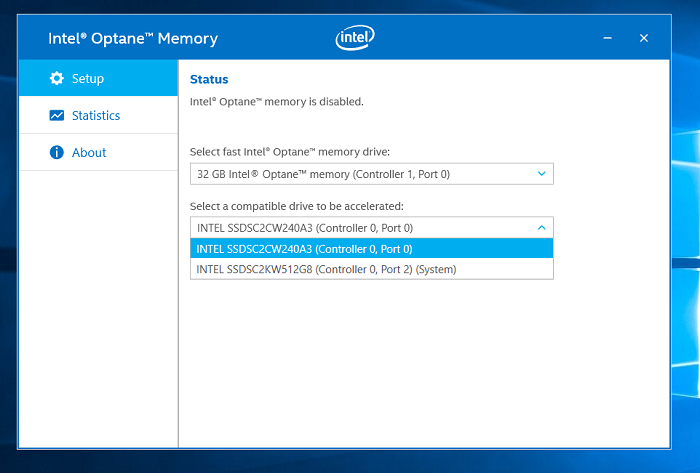Click the Intel logo in title bar

(354, 38)
